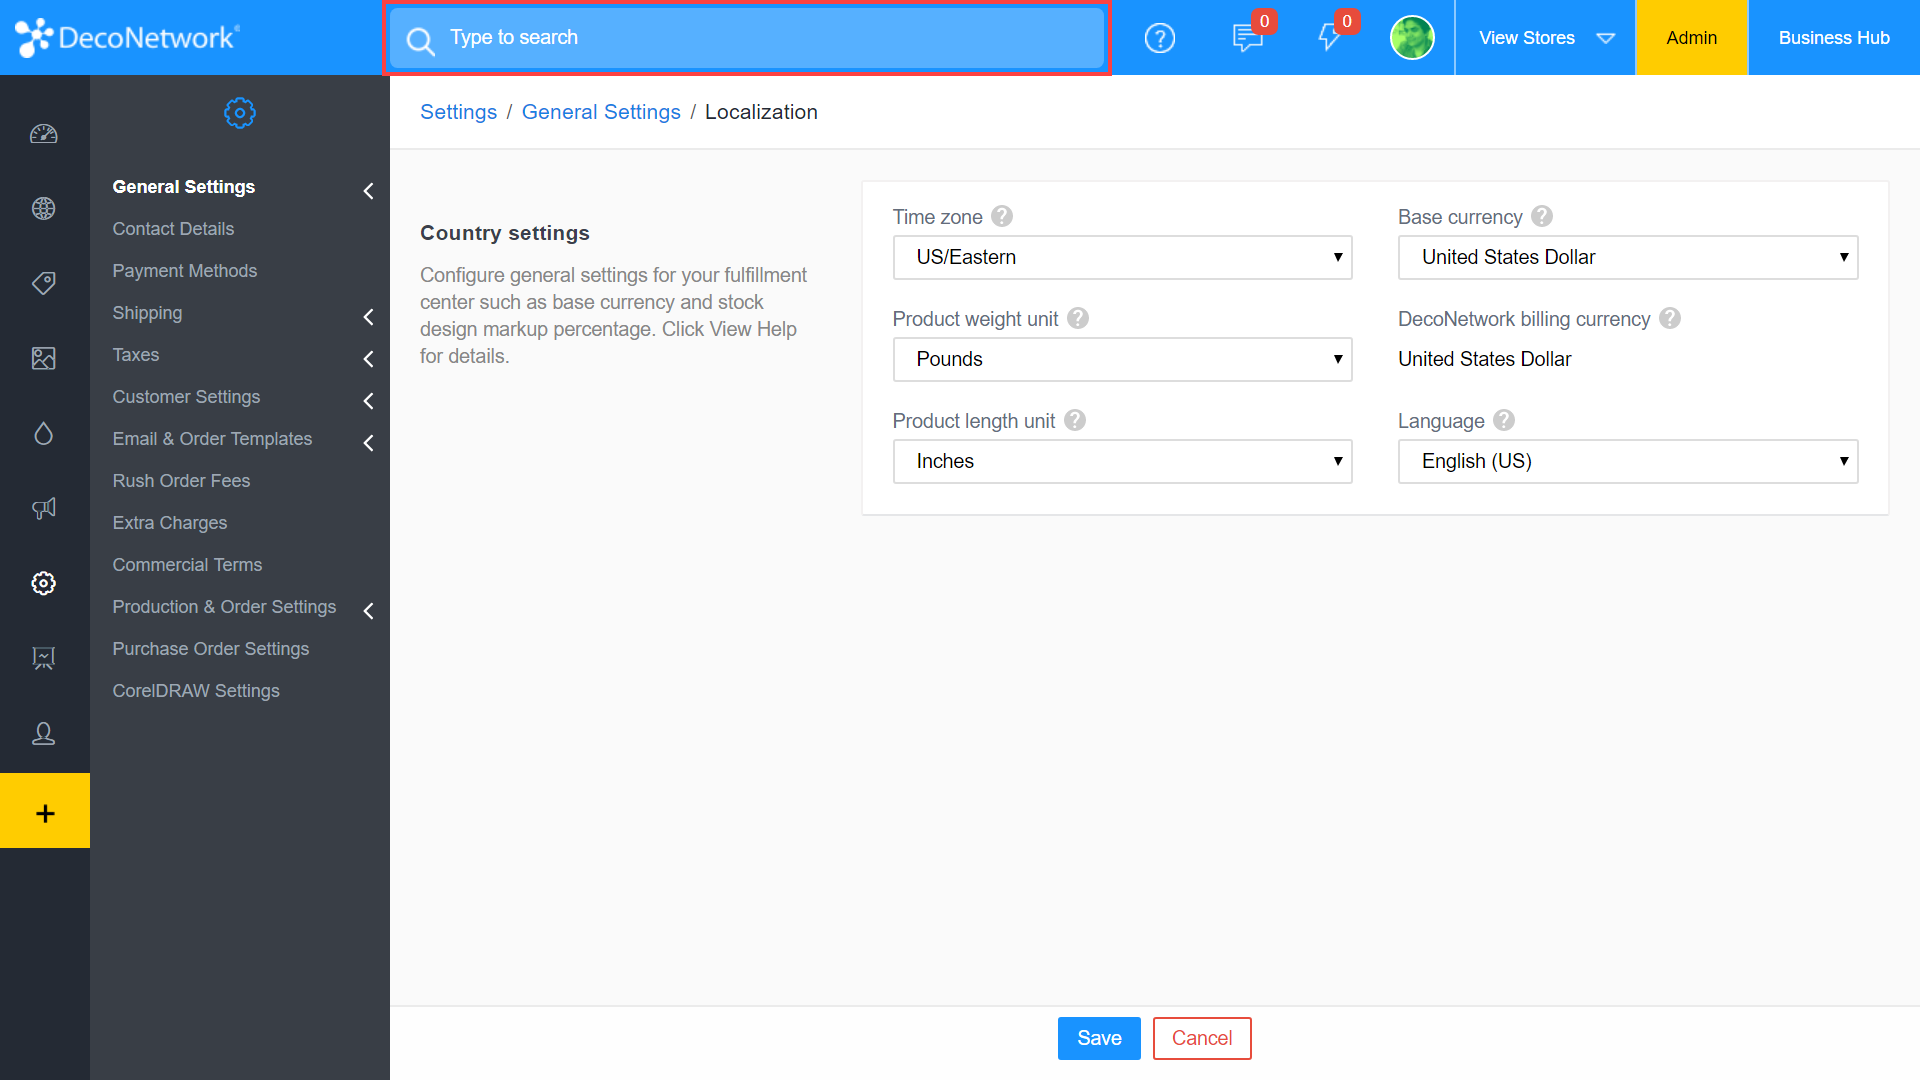Screen dimensions: 1920x1080
Task: Open the price tag icon in sidebar
Action: tap(44, 283)
